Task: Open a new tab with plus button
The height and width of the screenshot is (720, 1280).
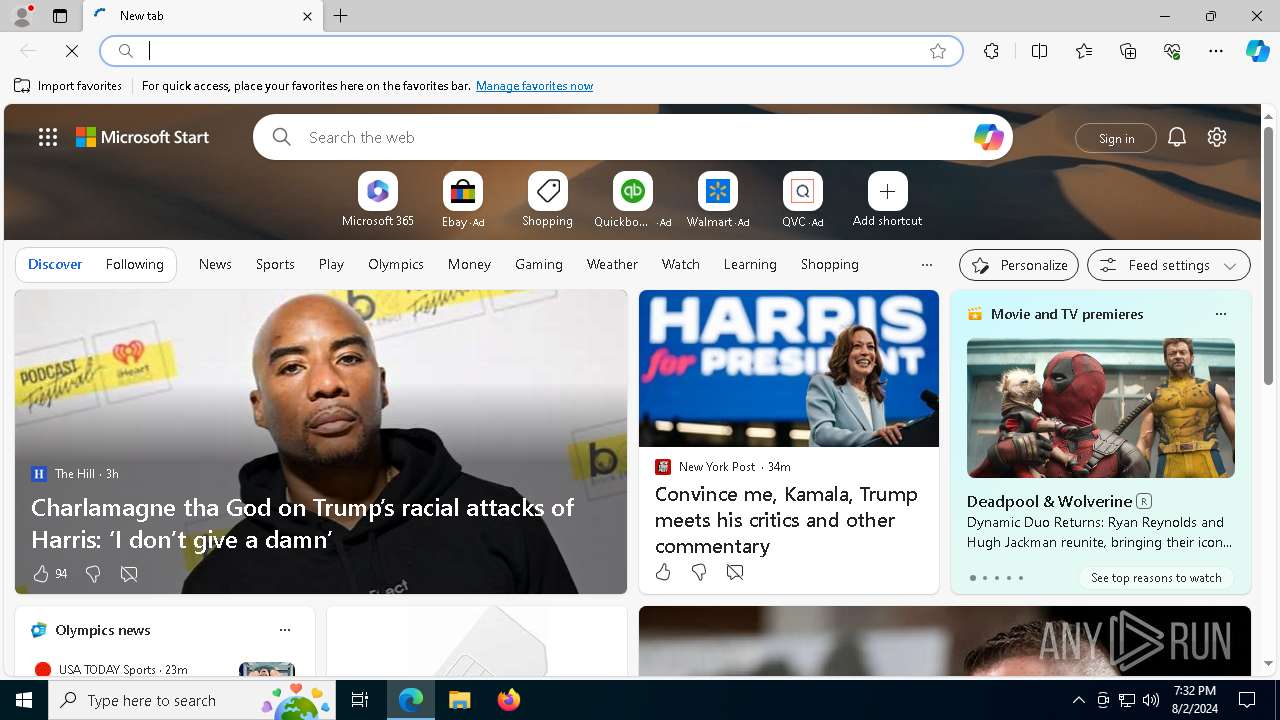Action: coord(341,16)
